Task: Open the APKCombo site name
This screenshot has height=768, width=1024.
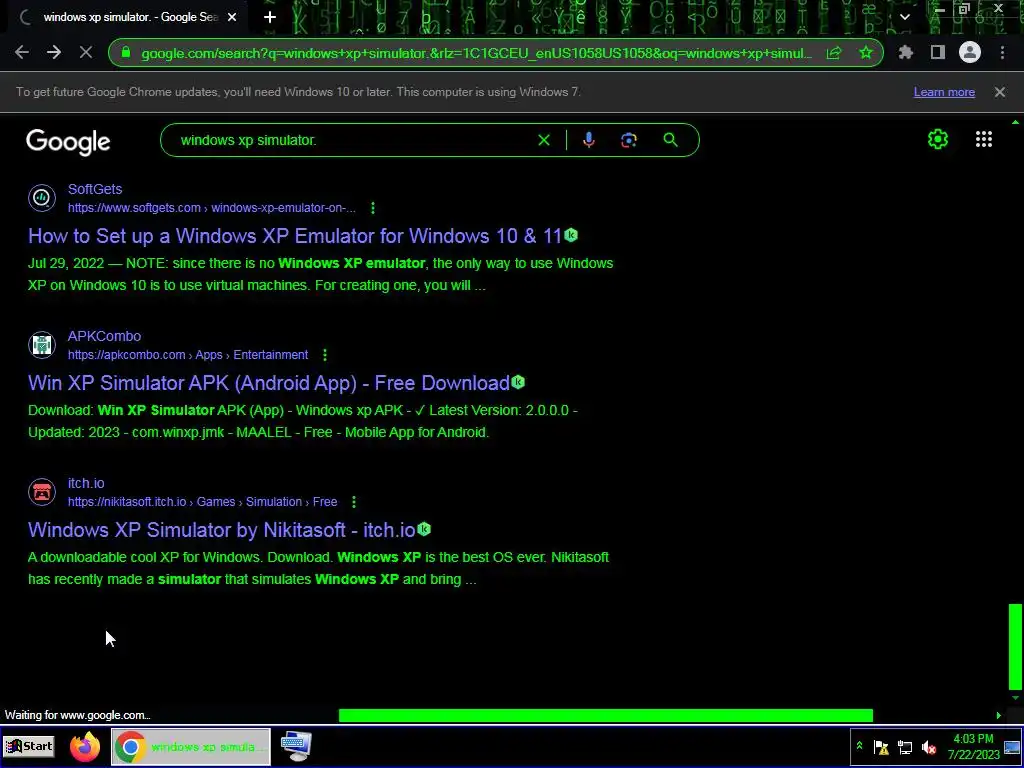Action: (x=104, y=336)
